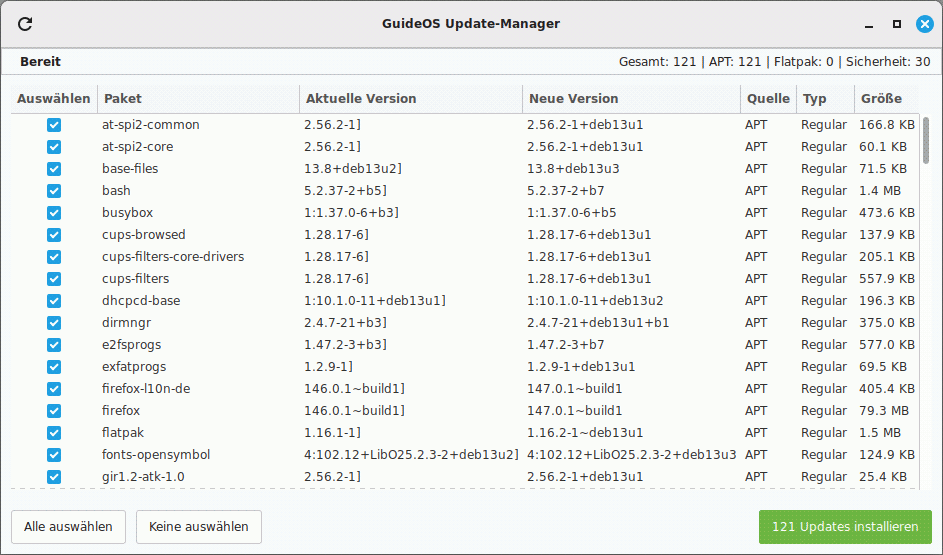
Task: Deselect the bash package update
Action: [x=54, y=191]
